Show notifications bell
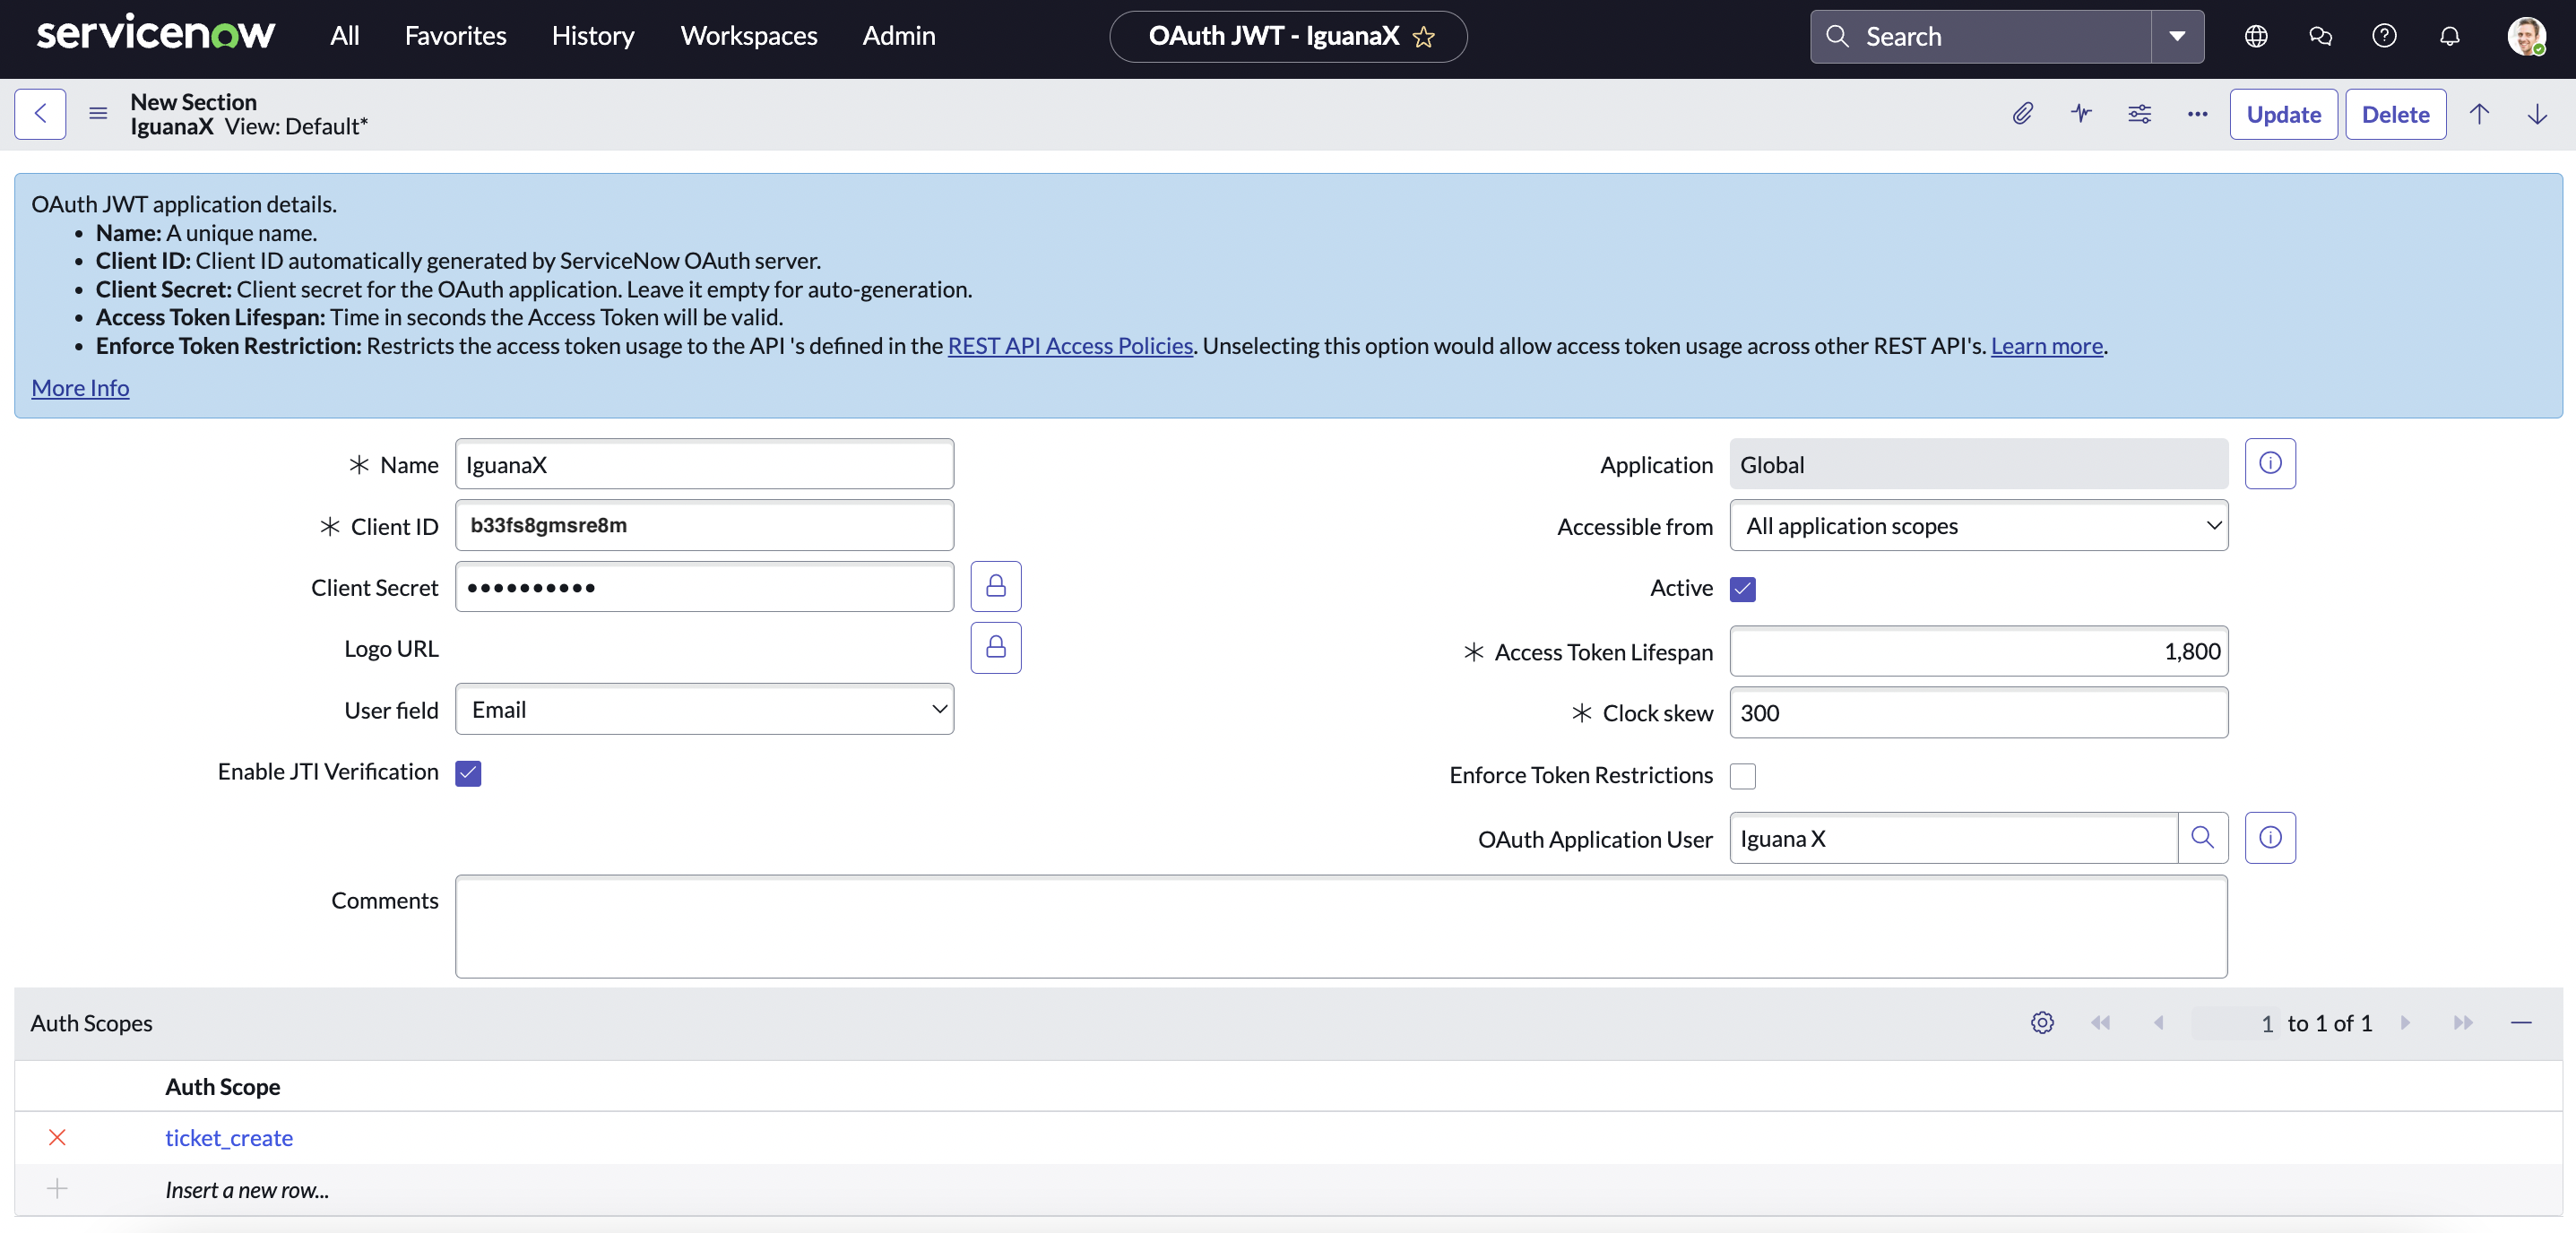Image resolution: width=2576 pixels, height=1233 pixels. [2449, 36]
